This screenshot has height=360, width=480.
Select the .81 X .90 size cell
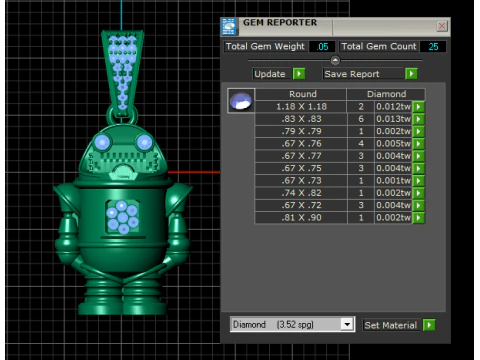coord(301,218)
